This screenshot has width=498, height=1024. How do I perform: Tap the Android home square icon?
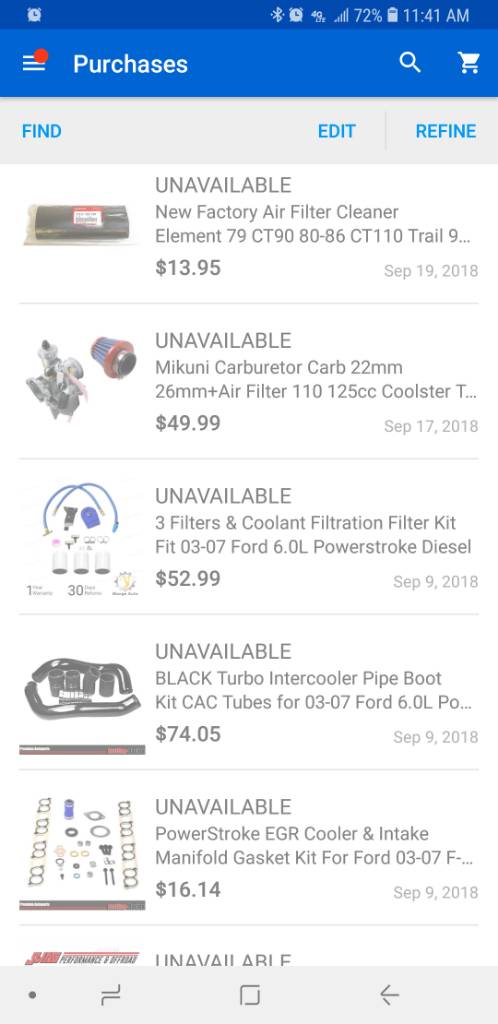click(x=249, y=995)
